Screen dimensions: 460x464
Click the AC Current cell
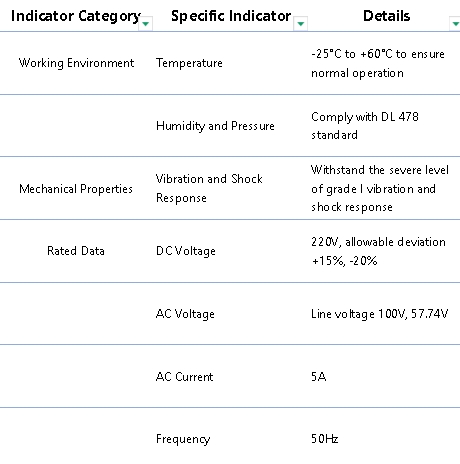point(231,376)
